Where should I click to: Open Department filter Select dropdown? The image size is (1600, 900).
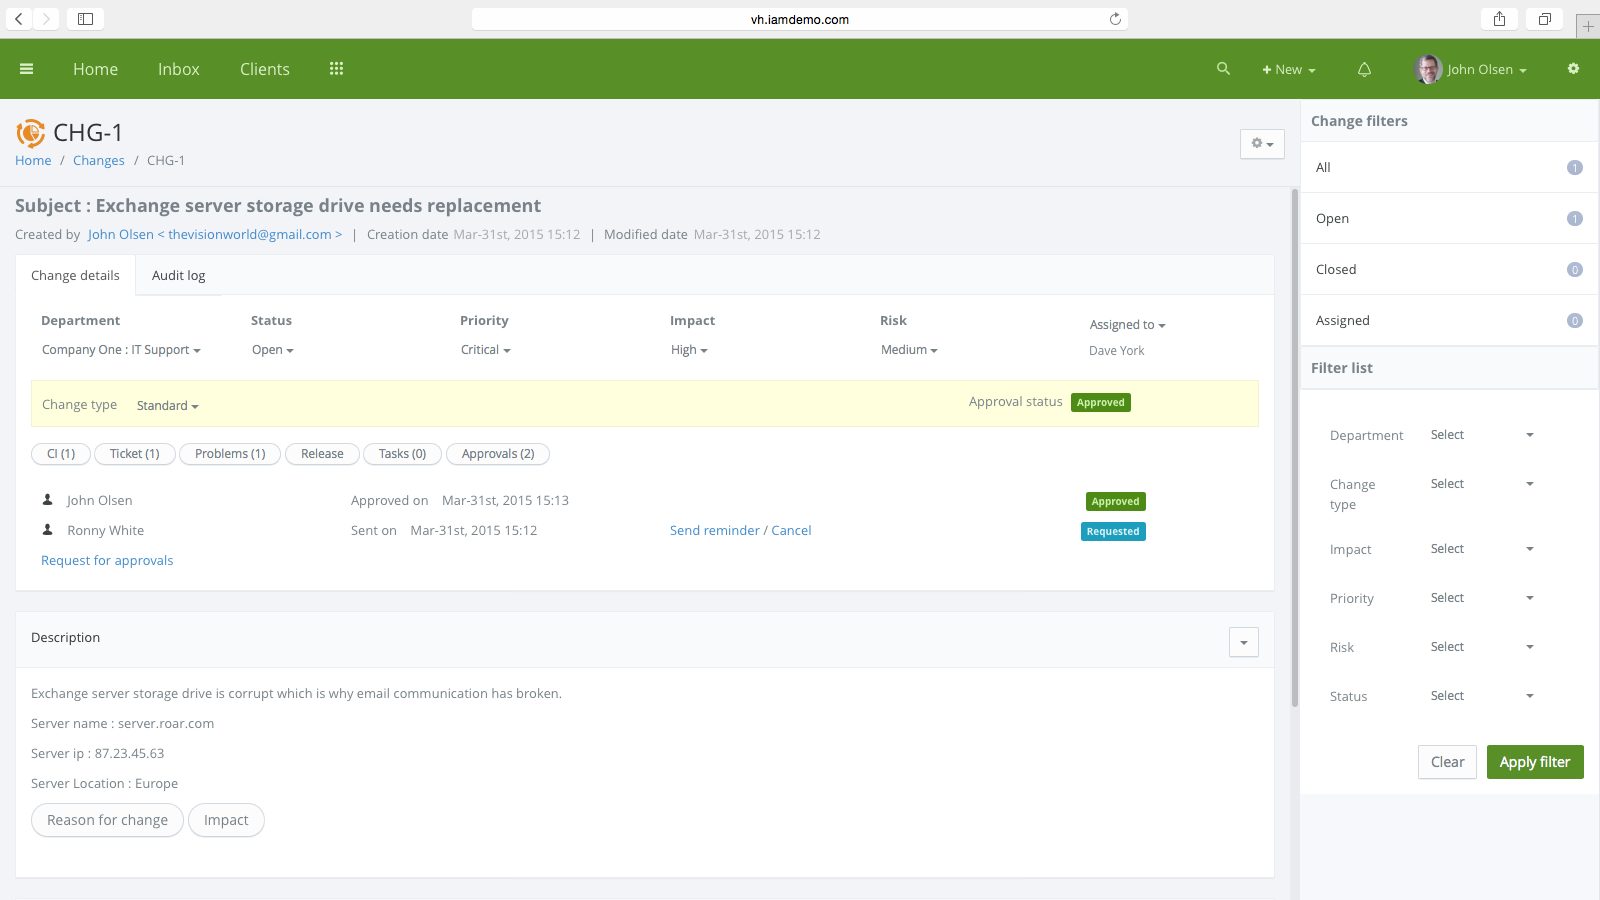pos(1482,435)
